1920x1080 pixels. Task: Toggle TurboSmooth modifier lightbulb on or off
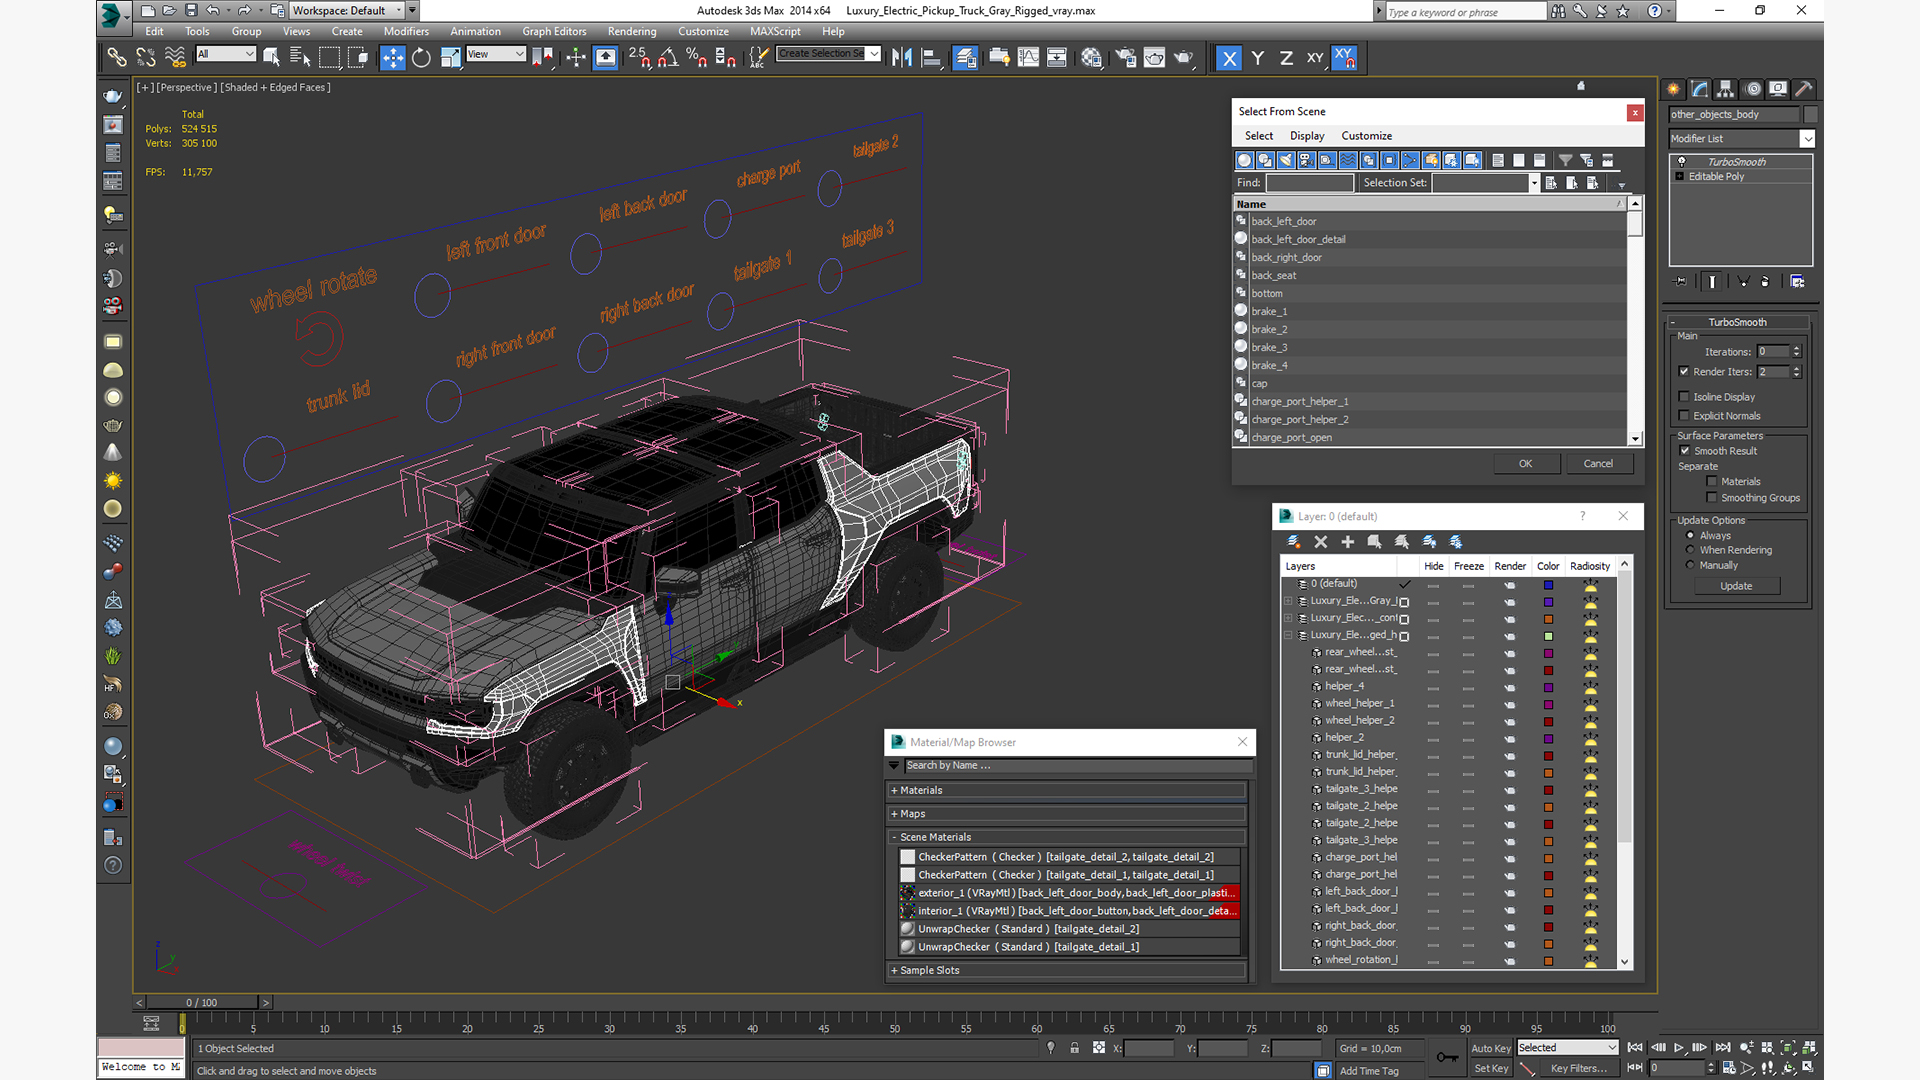tap(1682, 162)
